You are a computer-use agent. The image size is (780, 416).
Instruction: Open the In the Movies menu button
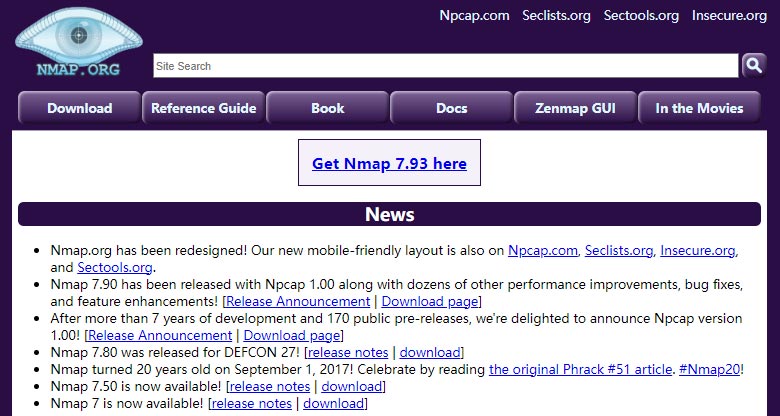[x=699, y=108]
